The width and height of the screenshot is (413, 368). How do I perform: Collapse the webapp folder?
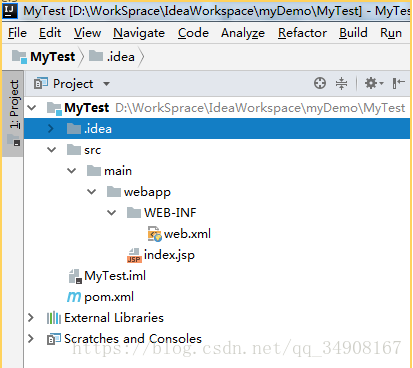pos(92,192)
